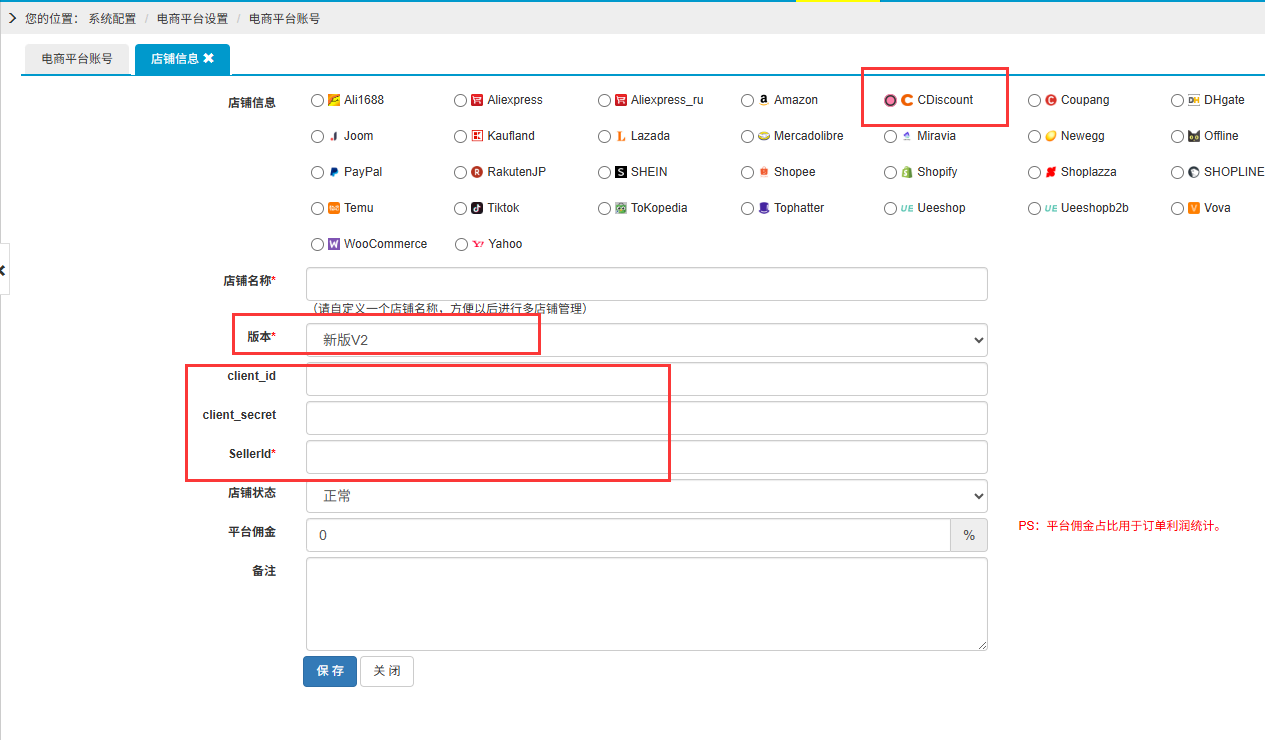Focus the 平台佣金 percentage input

pos(628,535)
